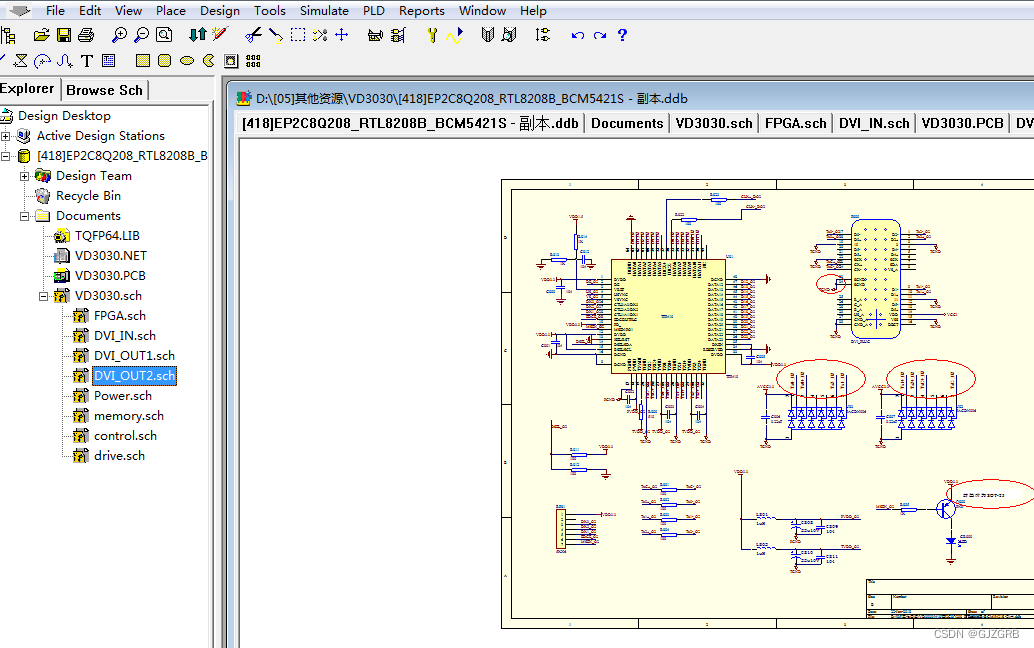This screenshot has height=648, width=1034.
Task: Open Protel help
Action: click(x=621, y=34)
